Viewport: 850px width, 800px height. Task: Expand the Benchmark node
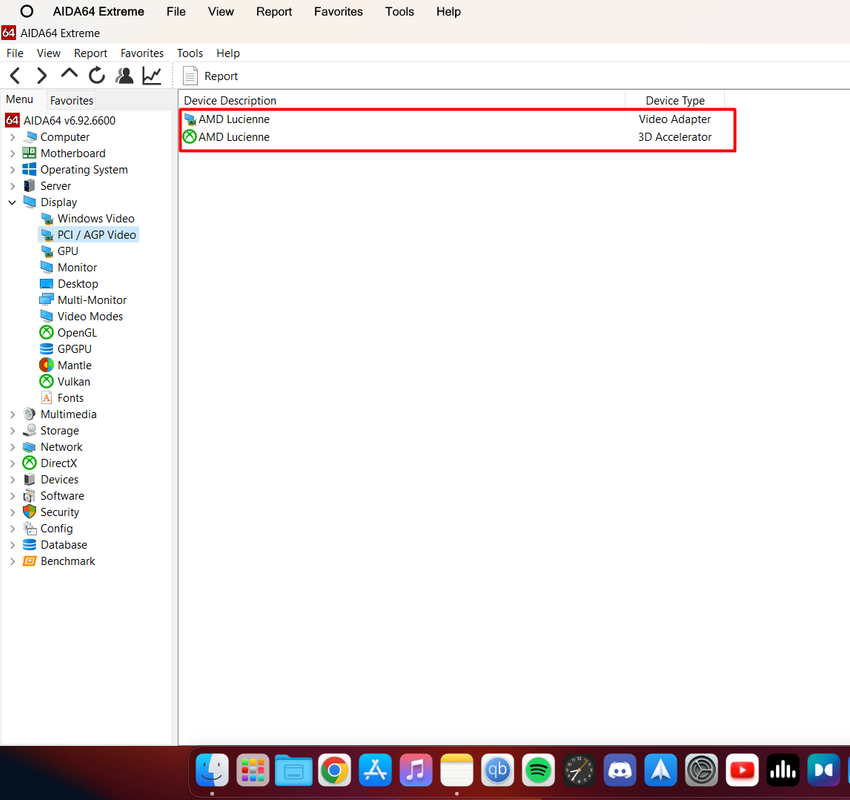coord(12,561)
